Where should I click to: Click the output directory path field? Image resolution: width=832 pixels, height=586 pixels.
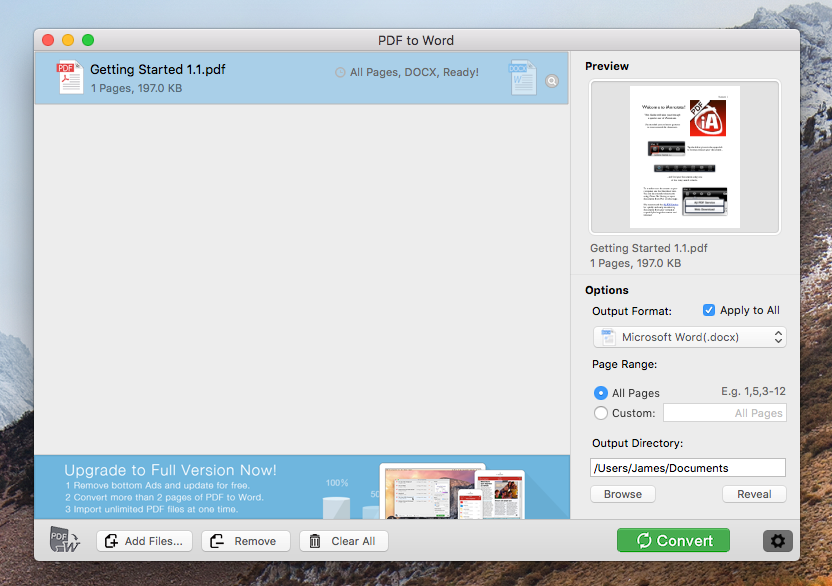coord(688,468)
